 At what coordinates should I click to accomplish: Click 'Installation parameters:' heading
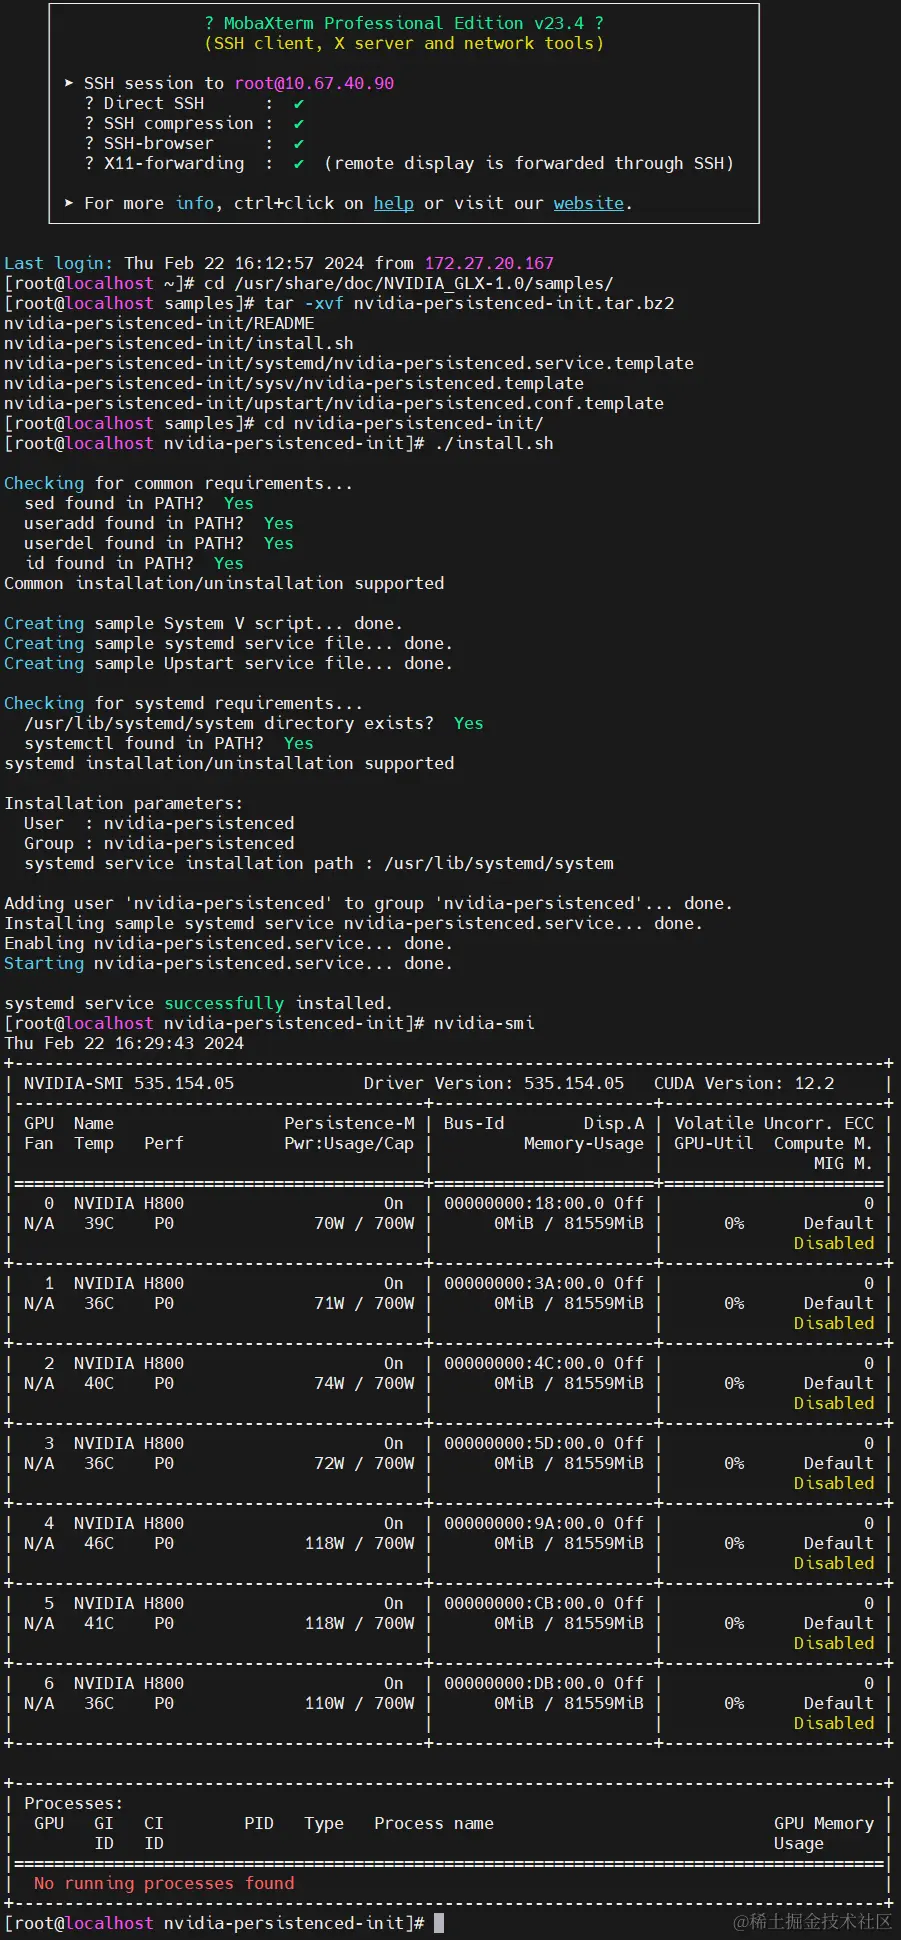tap(124, 803)
